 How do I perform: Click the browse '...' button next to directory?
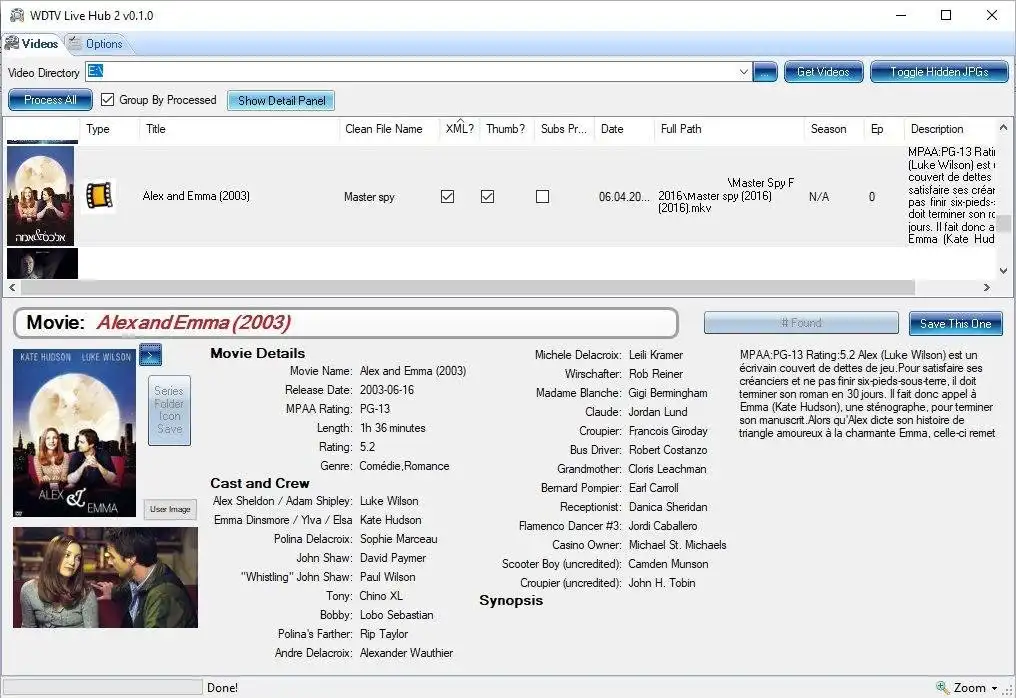click(x=765, y=72)
